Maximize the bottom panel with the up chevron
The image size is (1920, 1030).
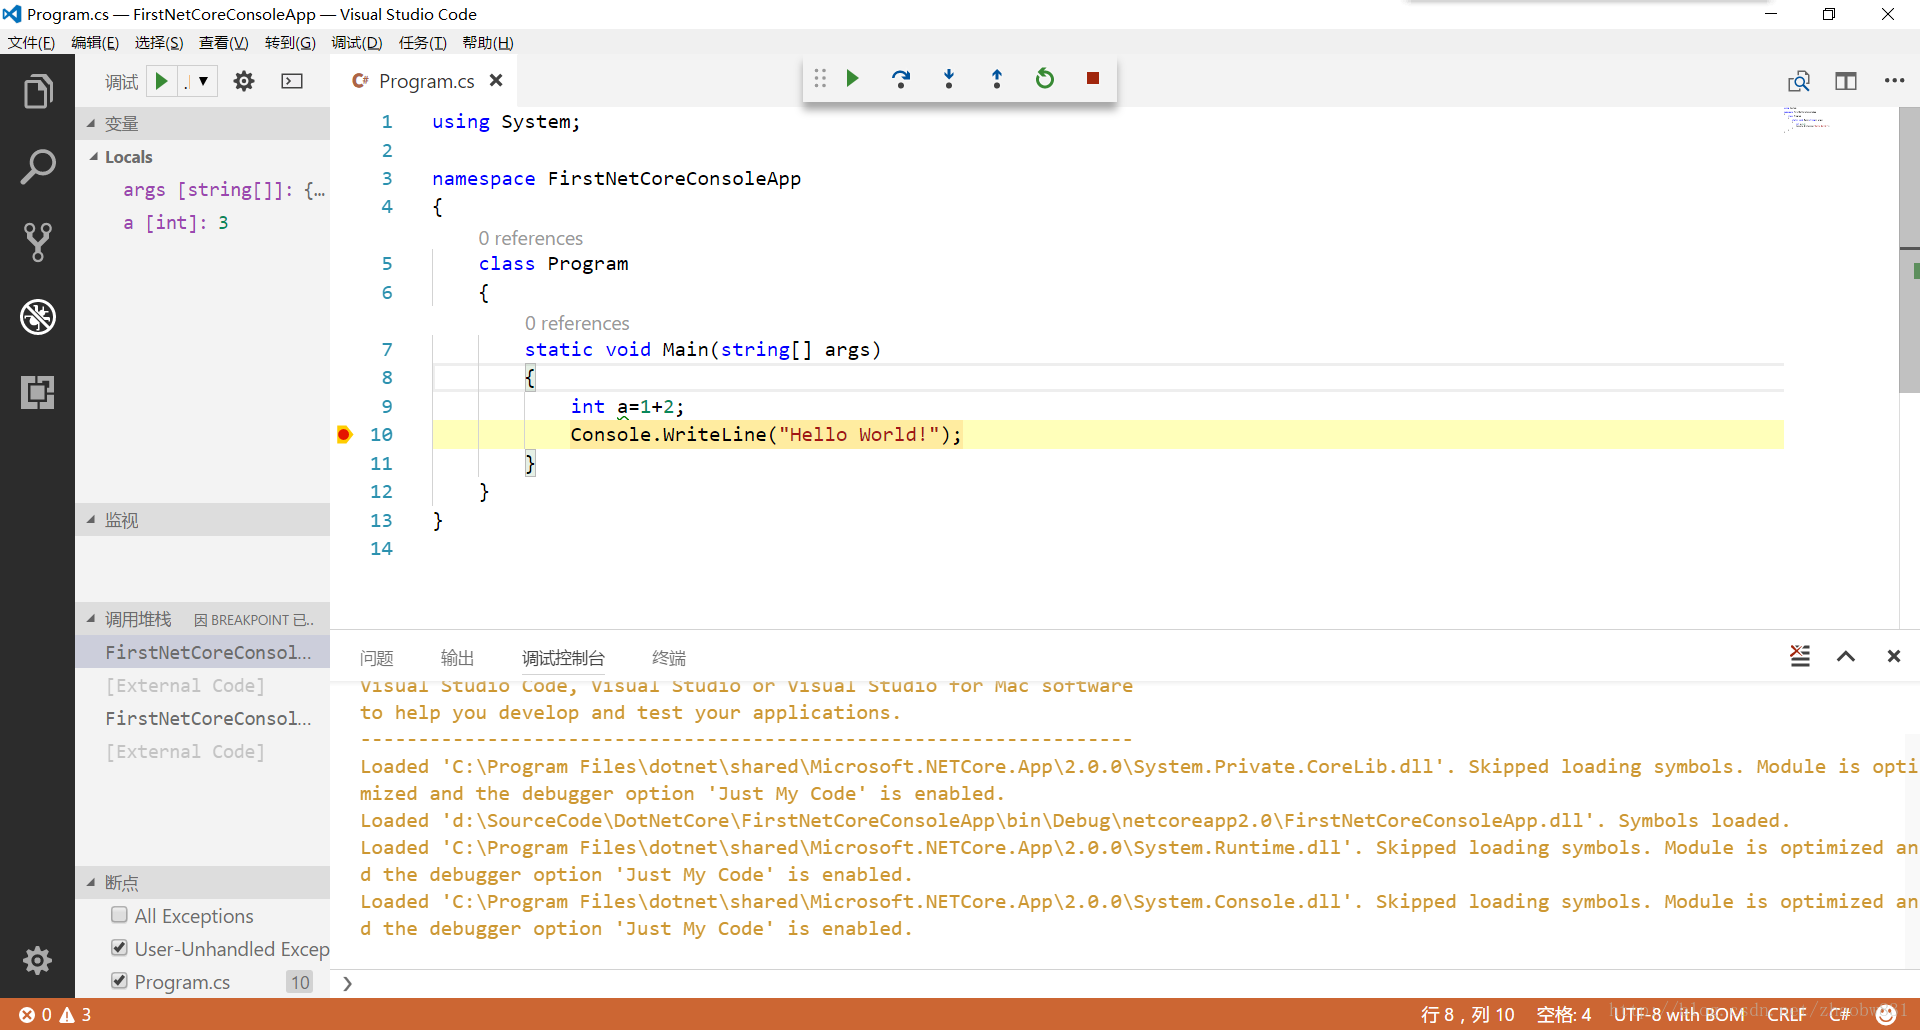click(x=1846, y=656)
